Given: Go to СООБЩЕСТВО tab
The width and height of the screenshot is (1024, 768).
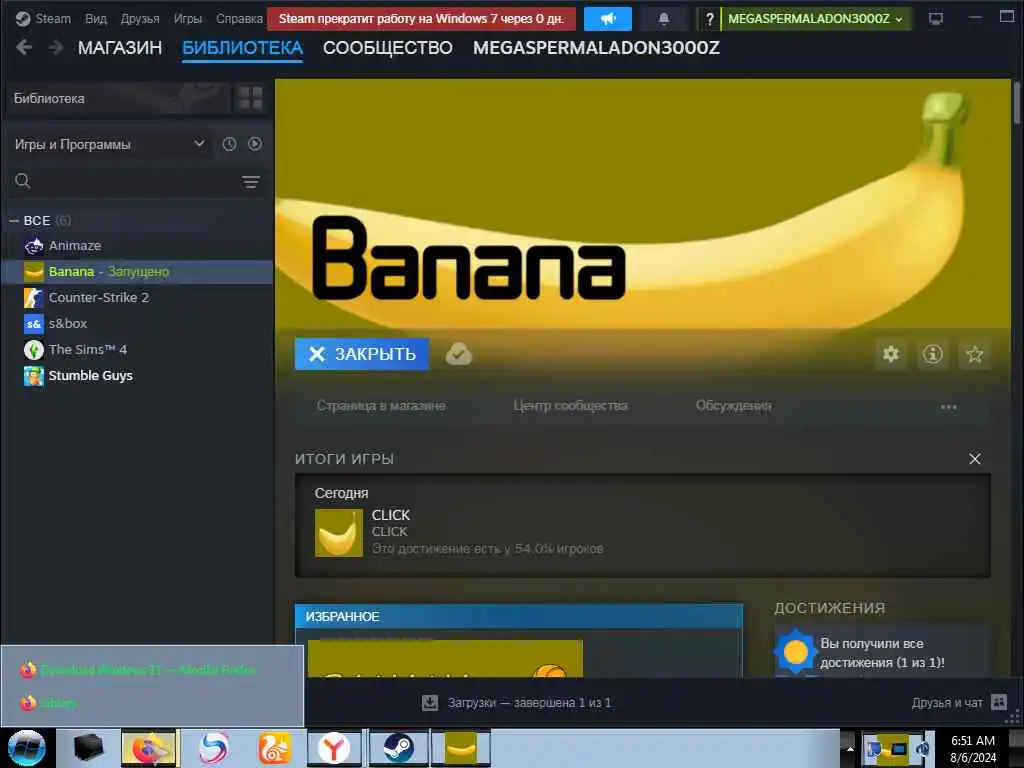Looking at the screenshot, I should point(387,48).
